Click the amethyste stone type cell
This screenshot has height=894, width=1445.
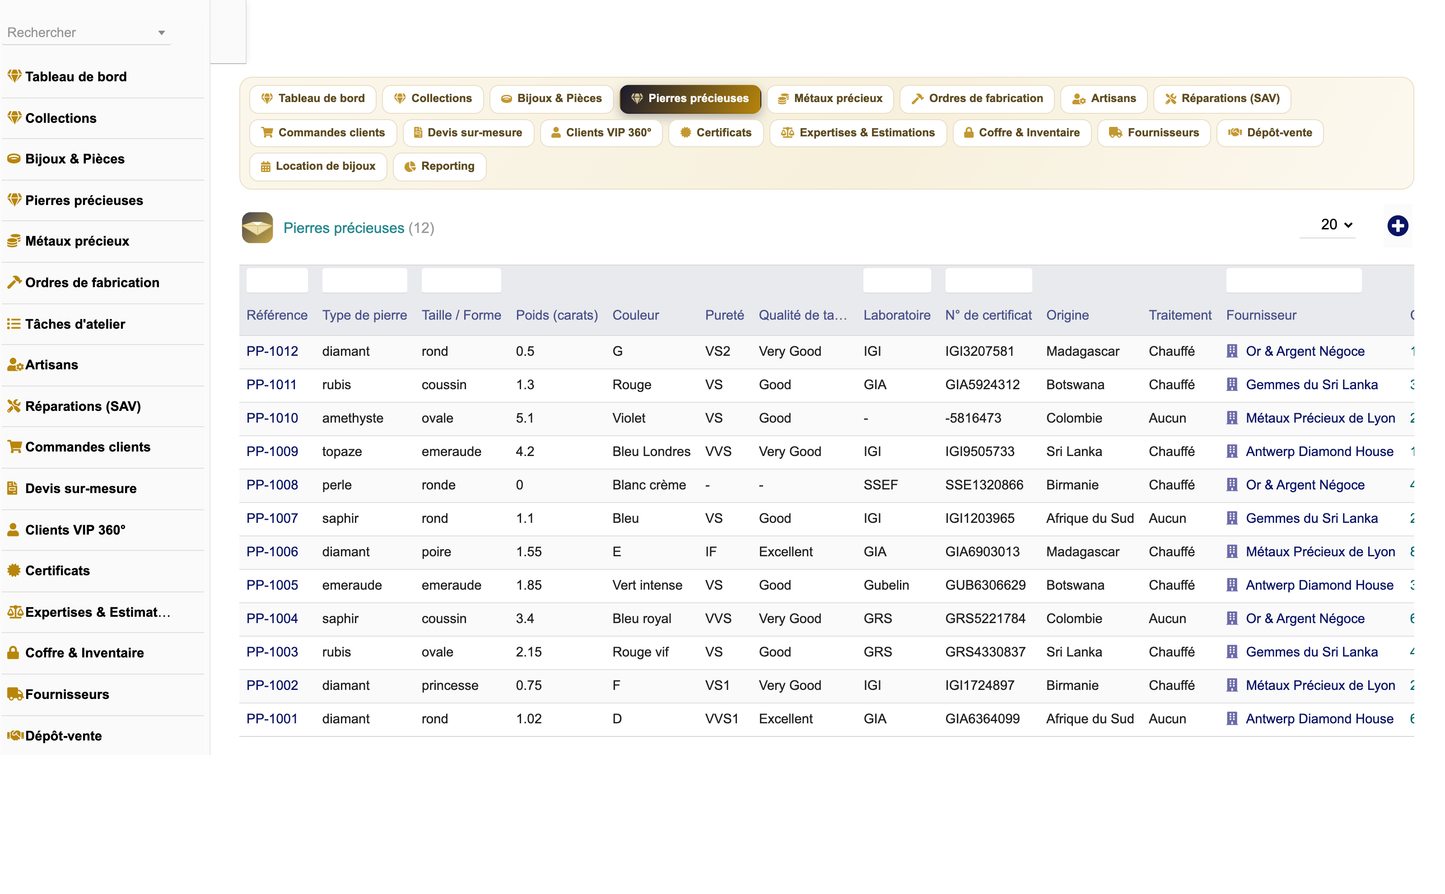click(x=353, y=418)
